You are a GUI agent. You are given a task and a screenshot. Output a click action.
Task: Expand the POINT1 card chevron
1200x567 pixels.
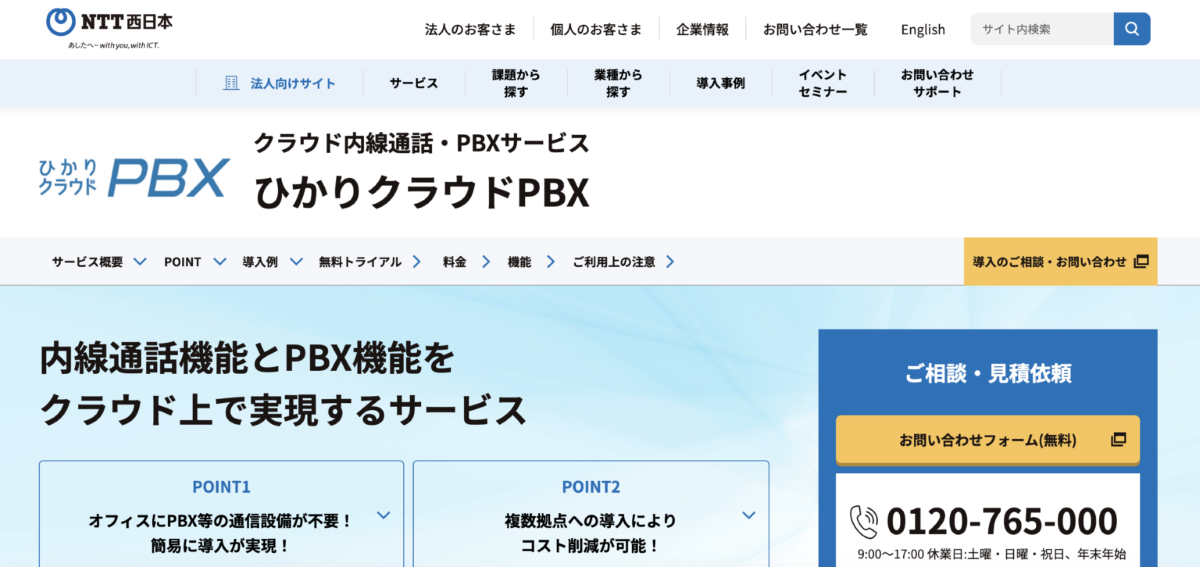pyautogui.click(x=383, y=516)
